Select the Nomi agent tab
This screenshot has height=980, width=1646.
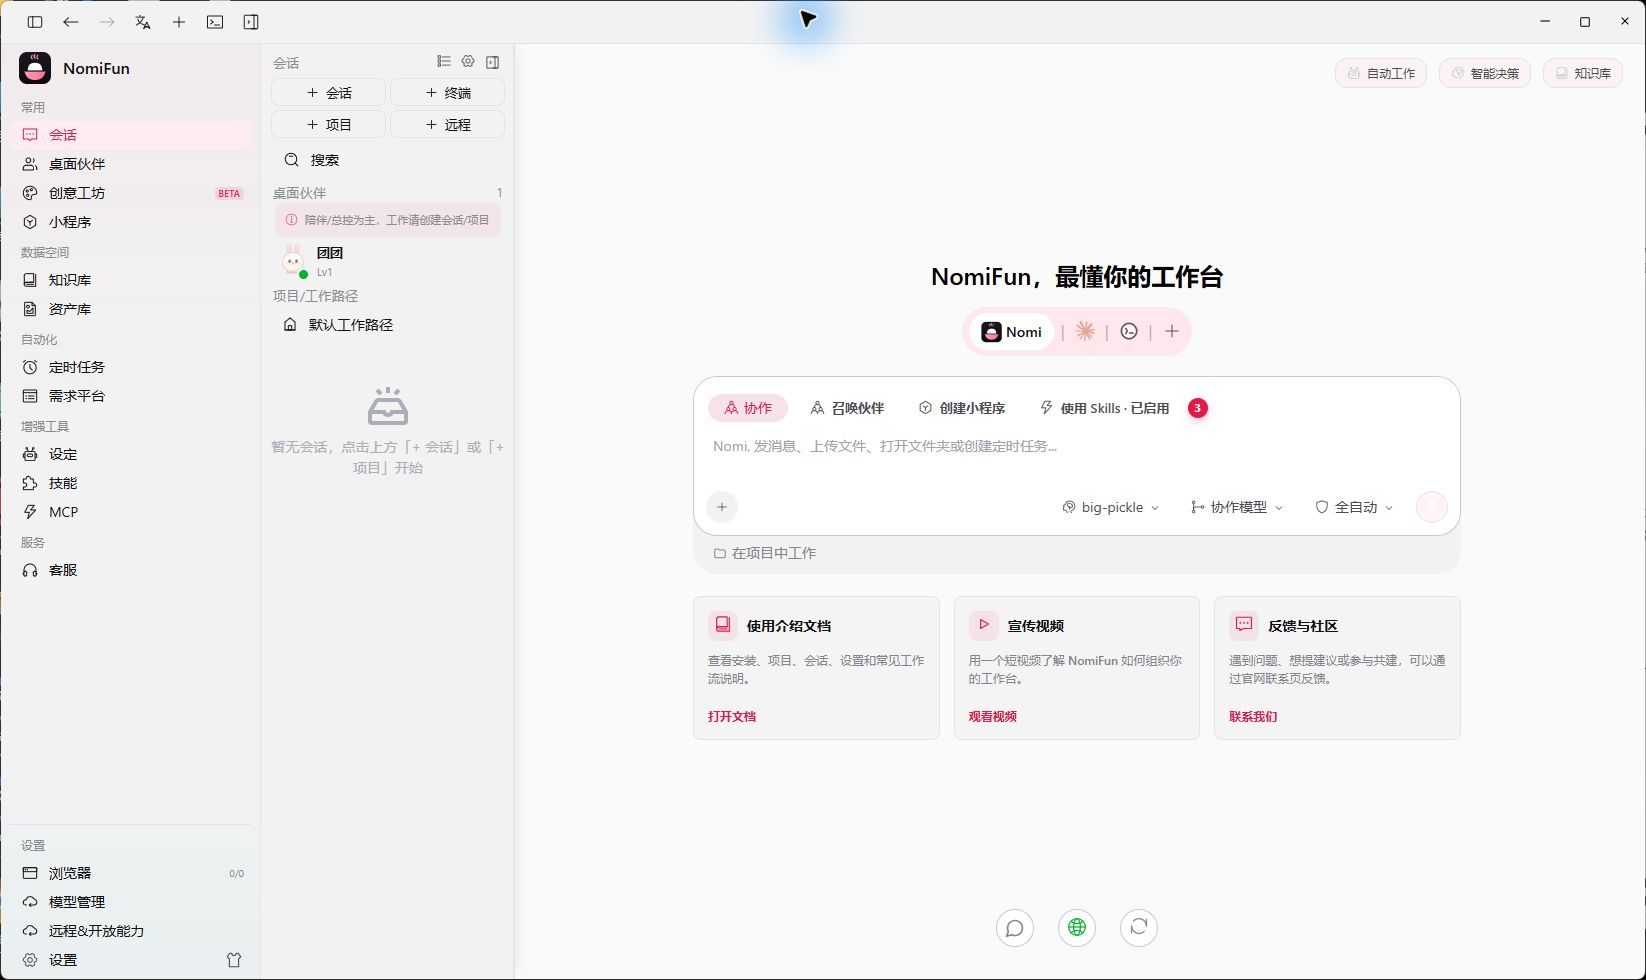click(x=1012, y=332)
